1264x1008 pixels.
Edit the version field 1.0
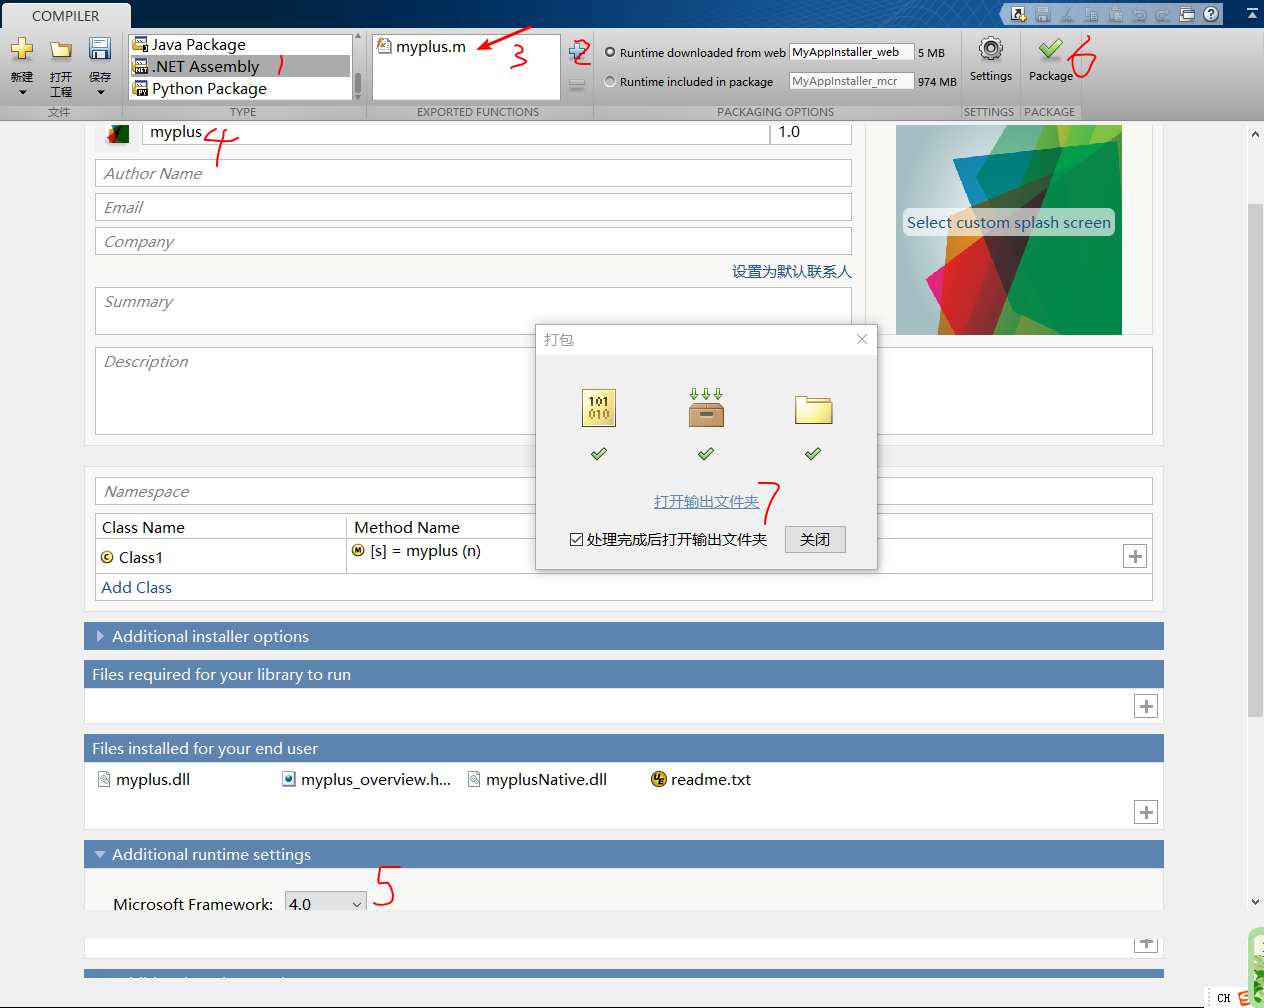pyautogui.click(x=811, y=133)
